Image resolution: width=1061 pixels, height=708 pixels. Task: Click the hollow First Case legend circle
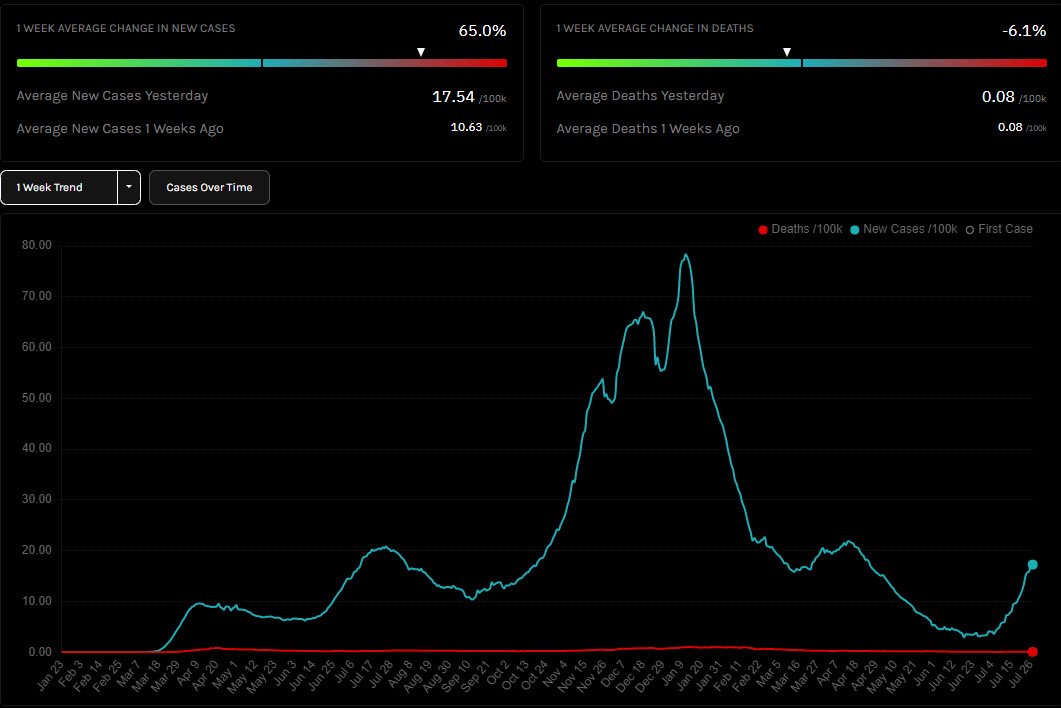(969, 230)
